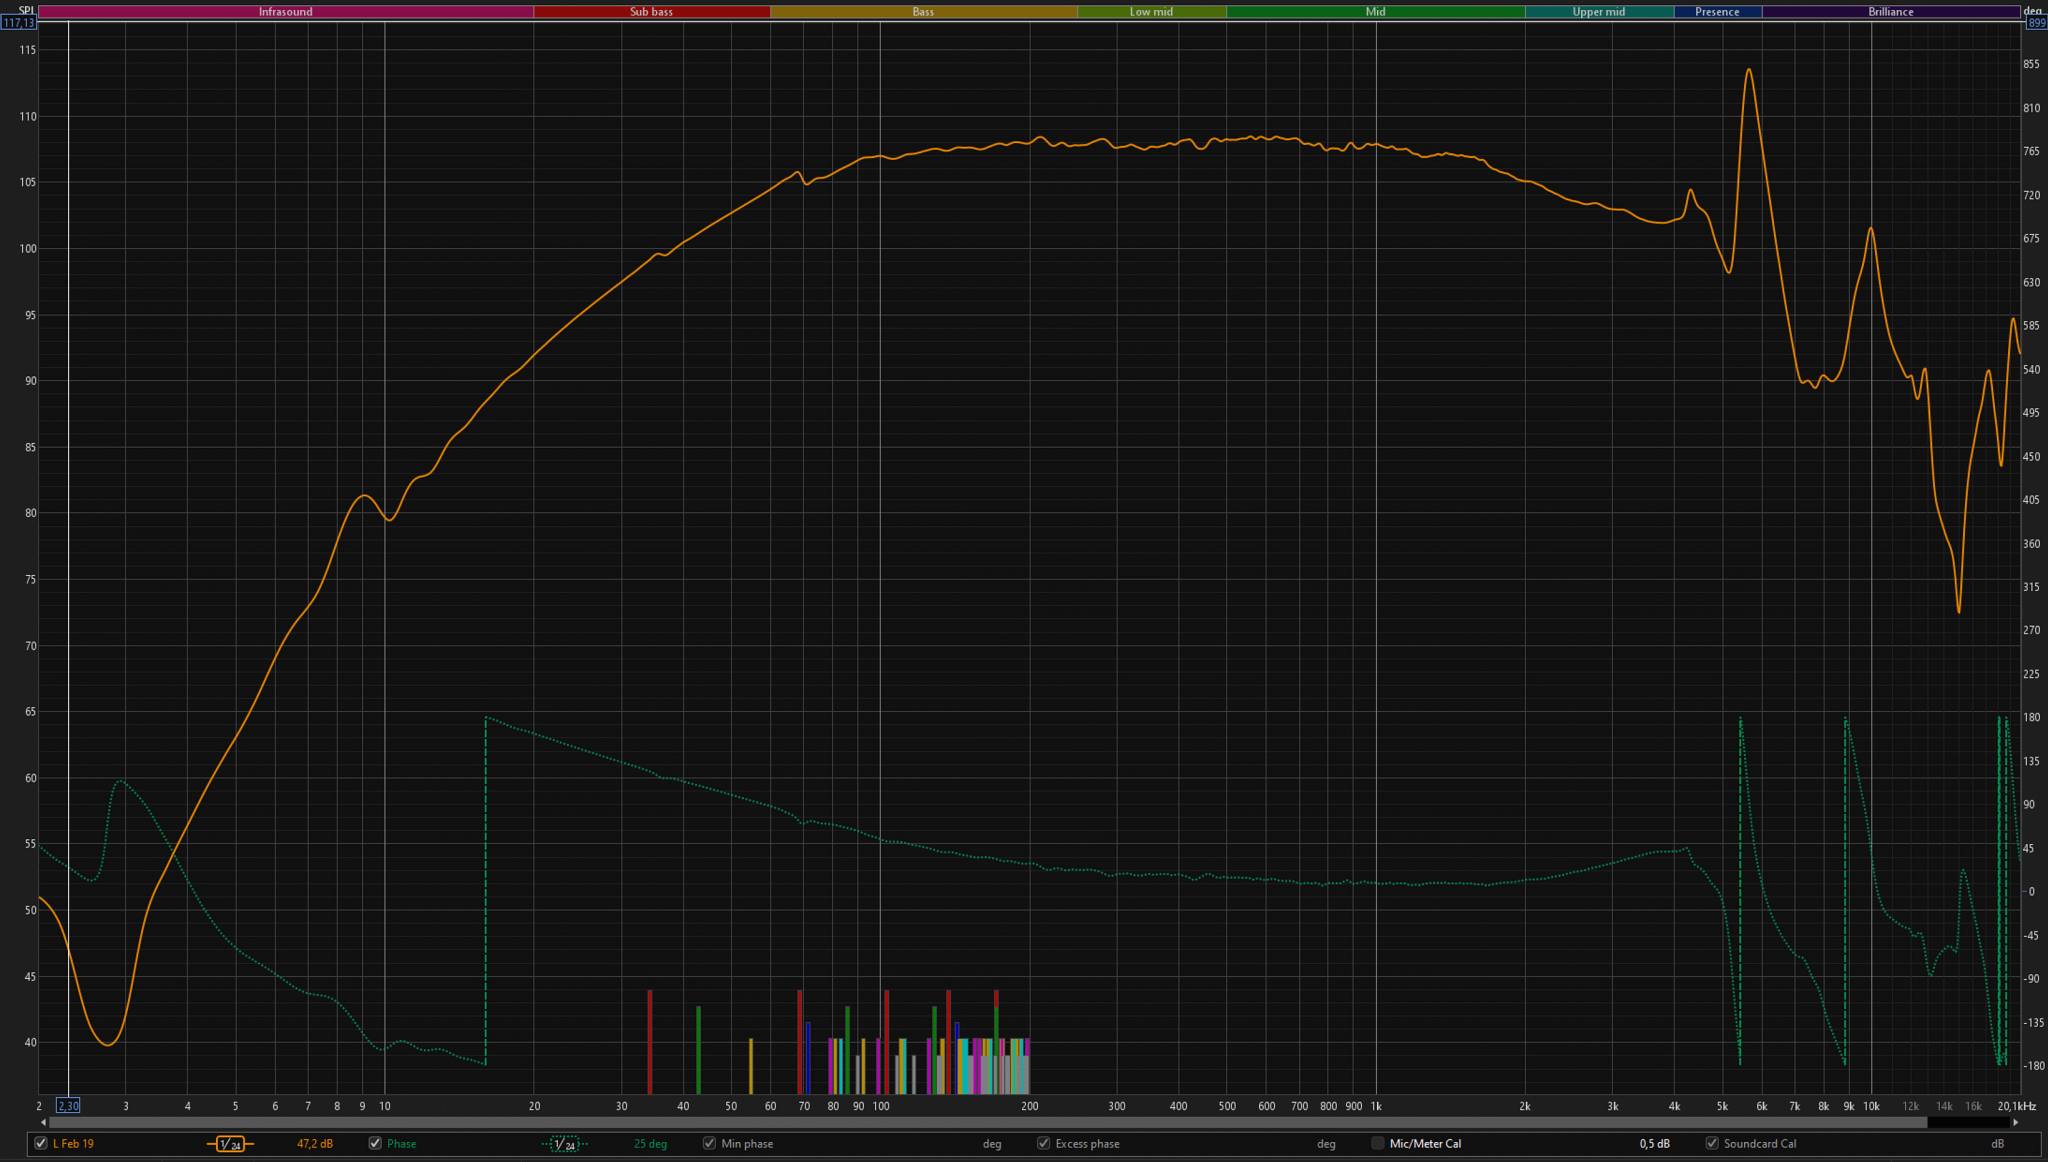This screenshot has height=1162, width=2048.
Task: Click the 115 SPL axis label
Action: (x=27, y=50)
